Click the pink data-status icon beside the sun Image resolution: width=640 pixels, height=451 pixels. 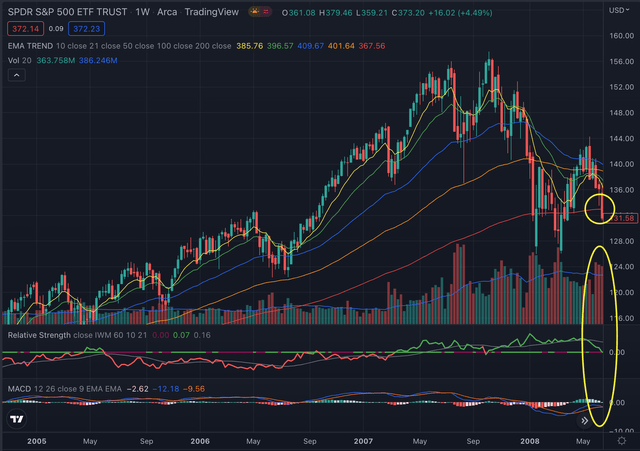click(x=266, y=12)
